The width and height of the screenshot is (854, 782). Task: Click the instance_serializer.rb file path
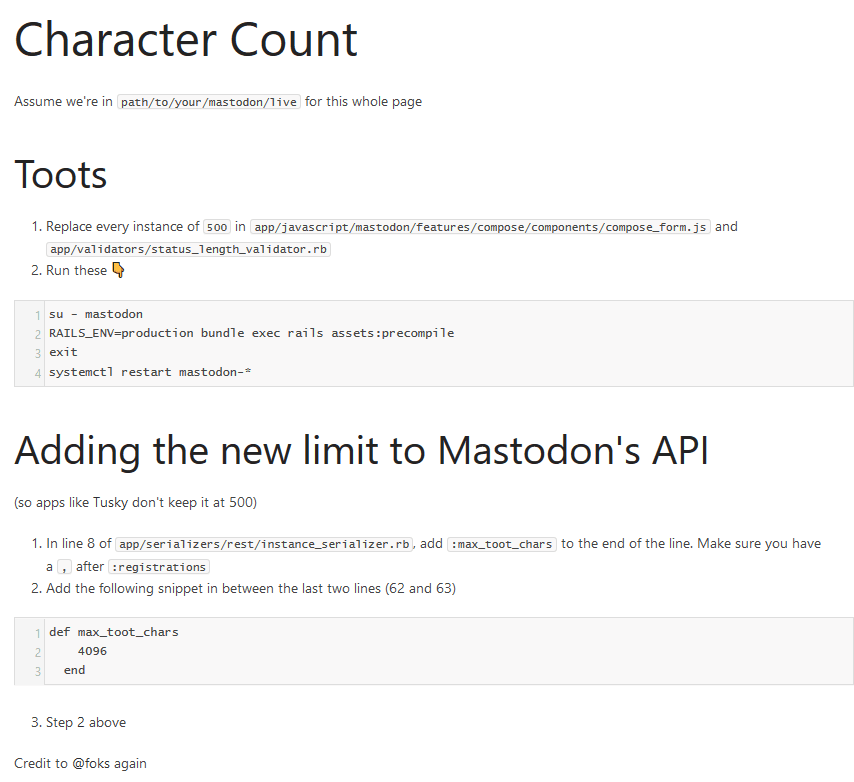tap(264, 544)
